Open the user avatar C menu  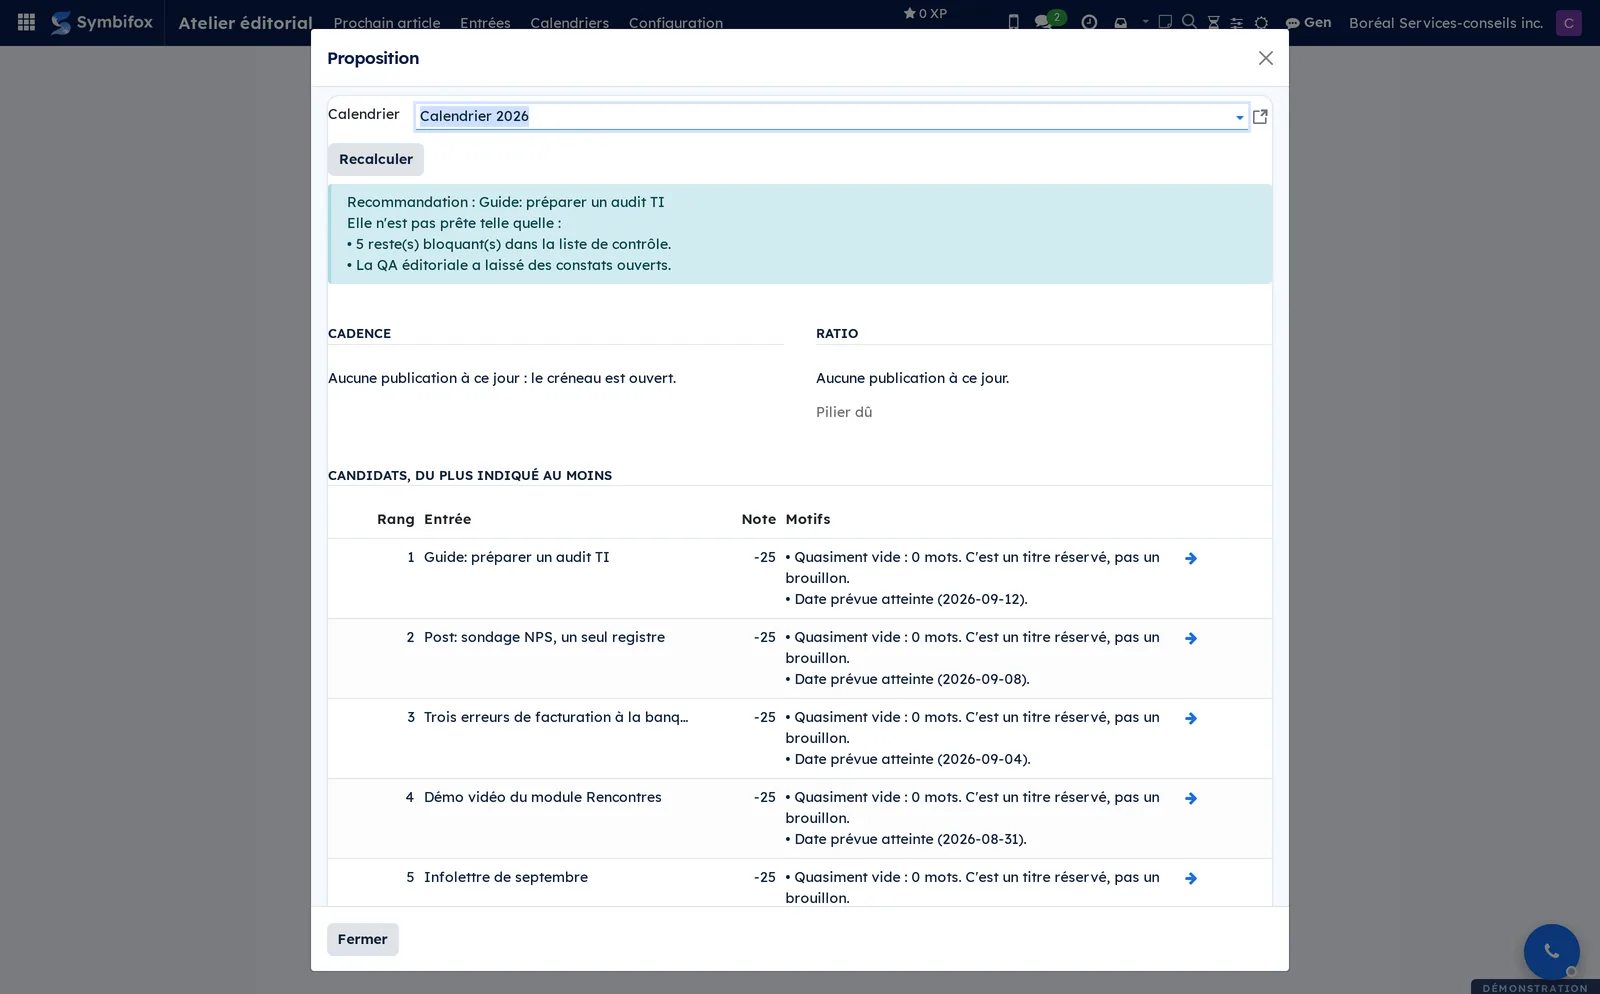[x=1569, y=22]
